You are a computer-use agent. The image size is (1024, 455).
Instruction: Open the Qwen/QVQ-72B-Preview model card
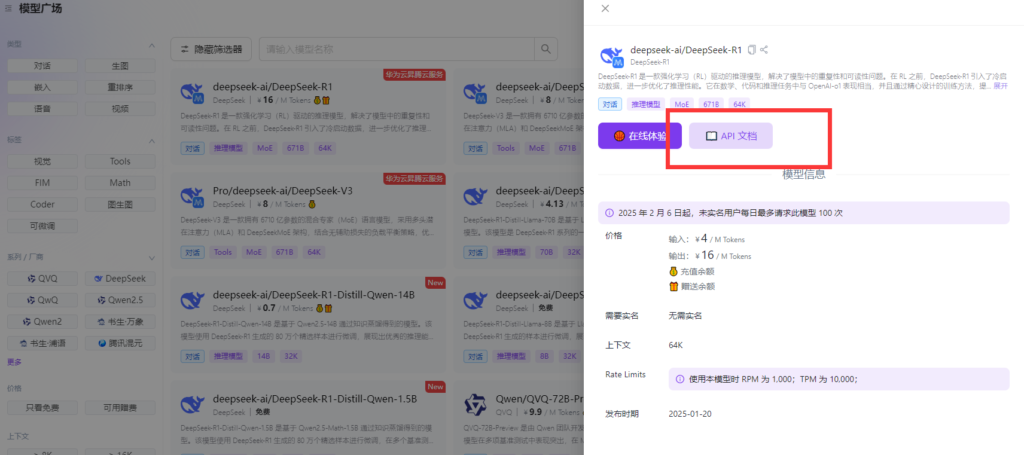[x=517, y=418]
